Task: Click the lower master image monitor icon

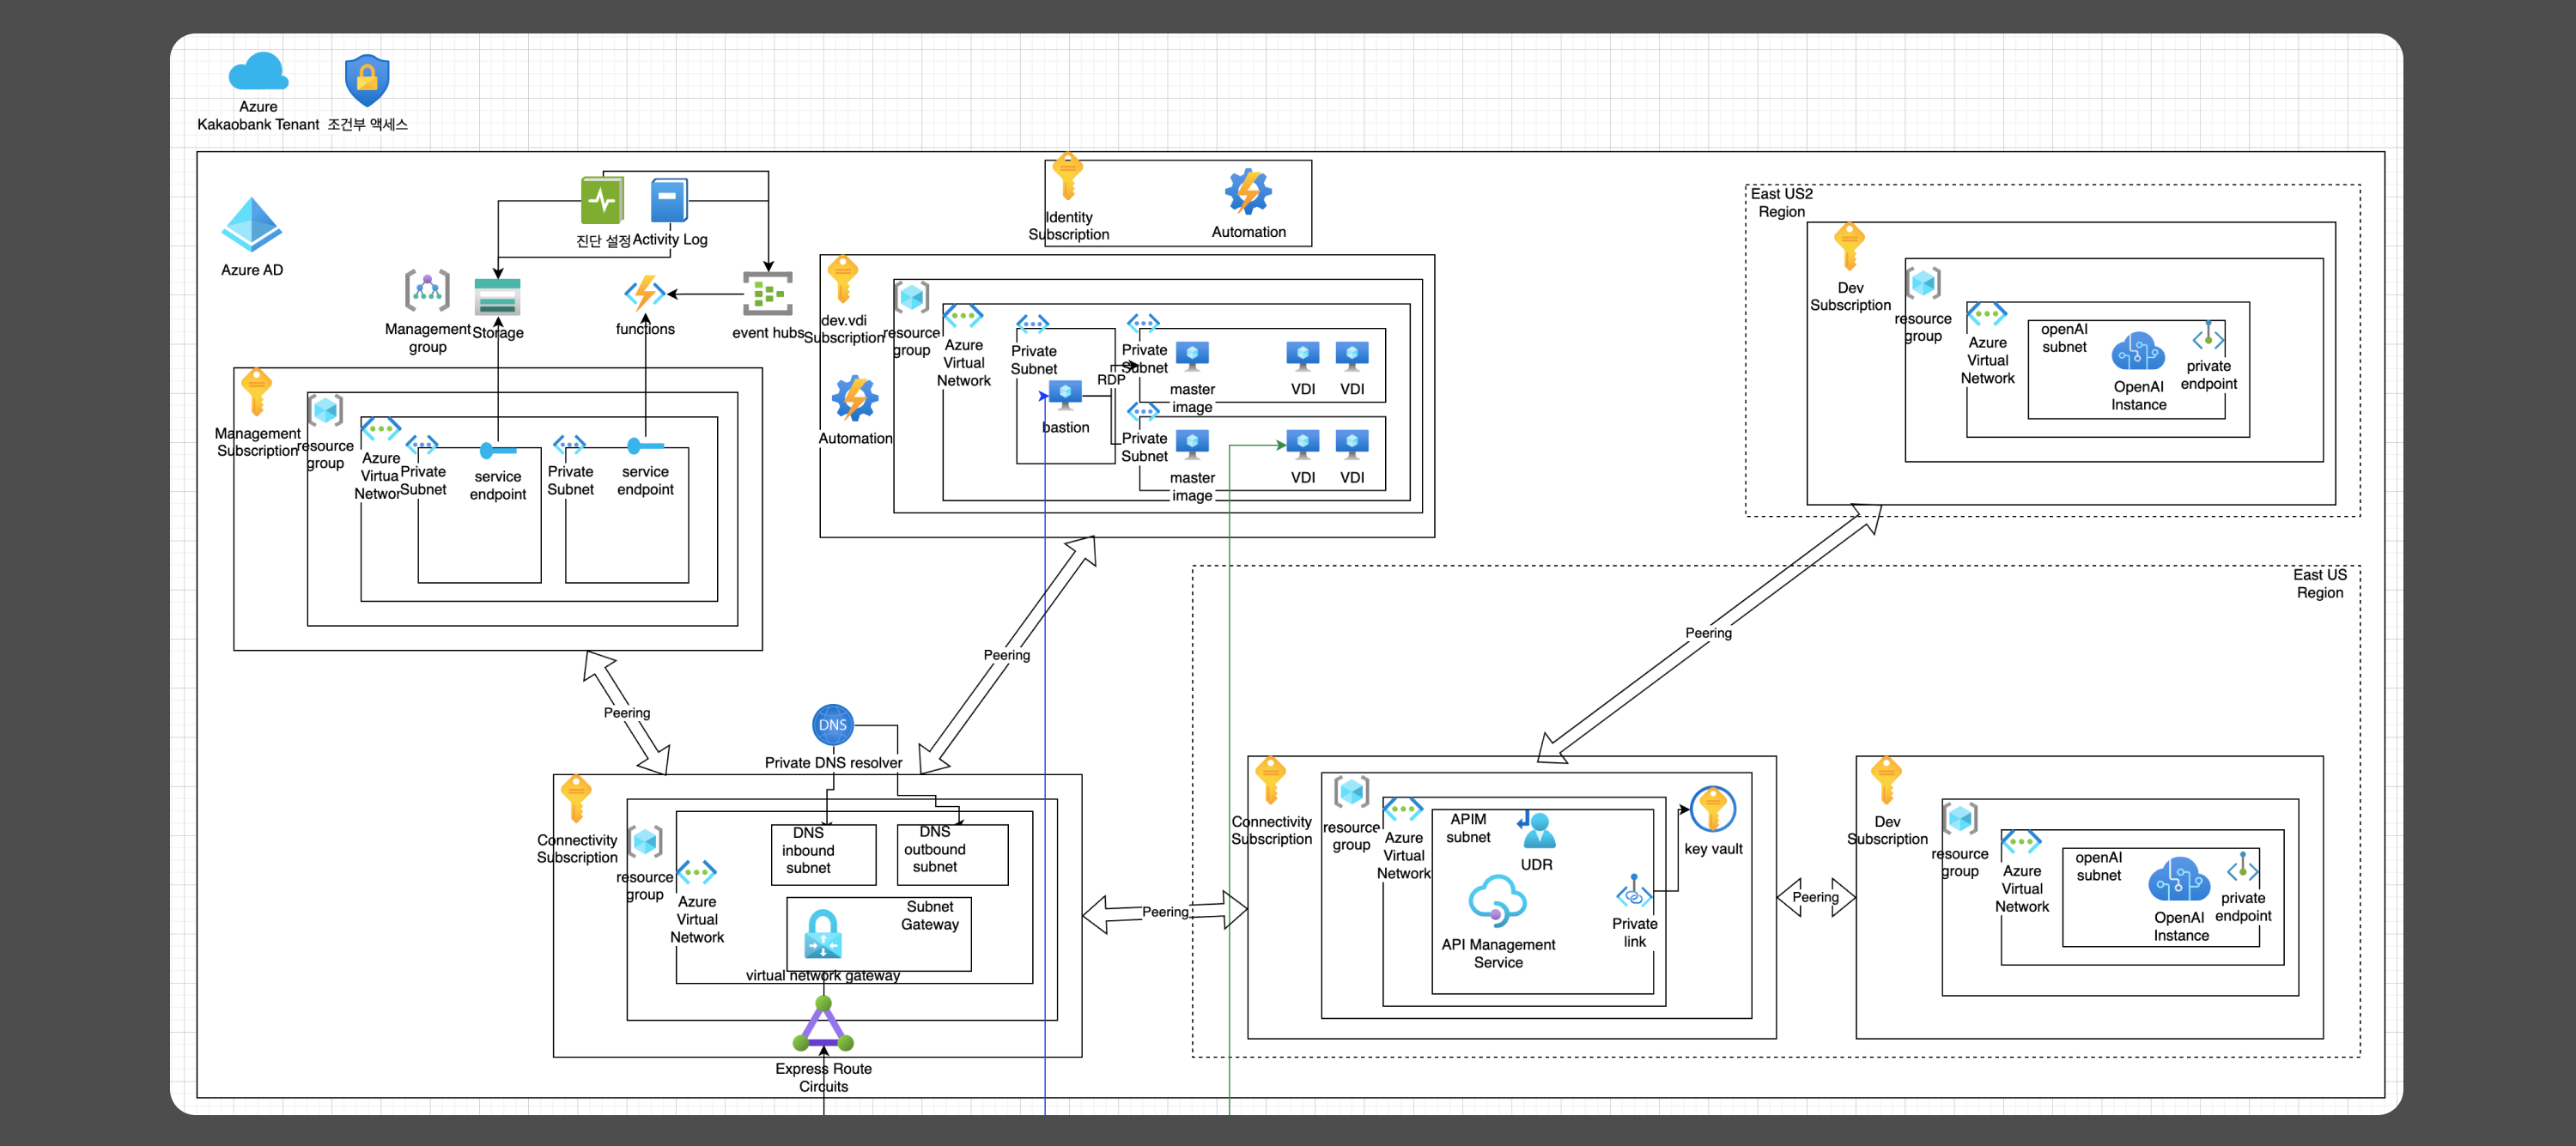Action: (1192, 444)
